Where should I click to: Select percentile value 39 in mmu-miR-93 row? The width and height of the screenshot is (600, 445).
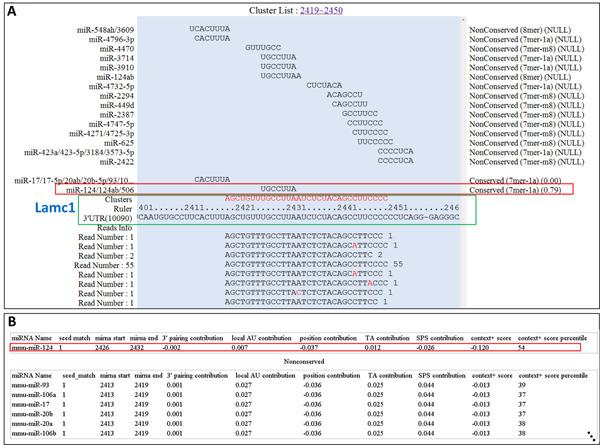coord(522,385)
